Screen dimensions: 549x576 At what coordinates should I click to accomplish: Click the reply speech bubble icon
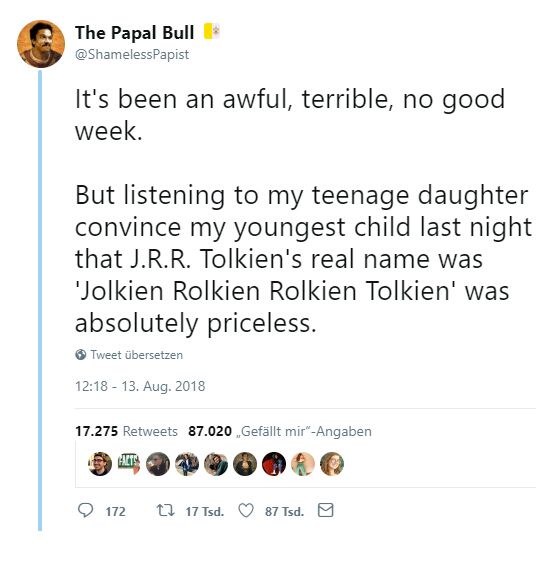pyautogui.click(x=86, y=510)
